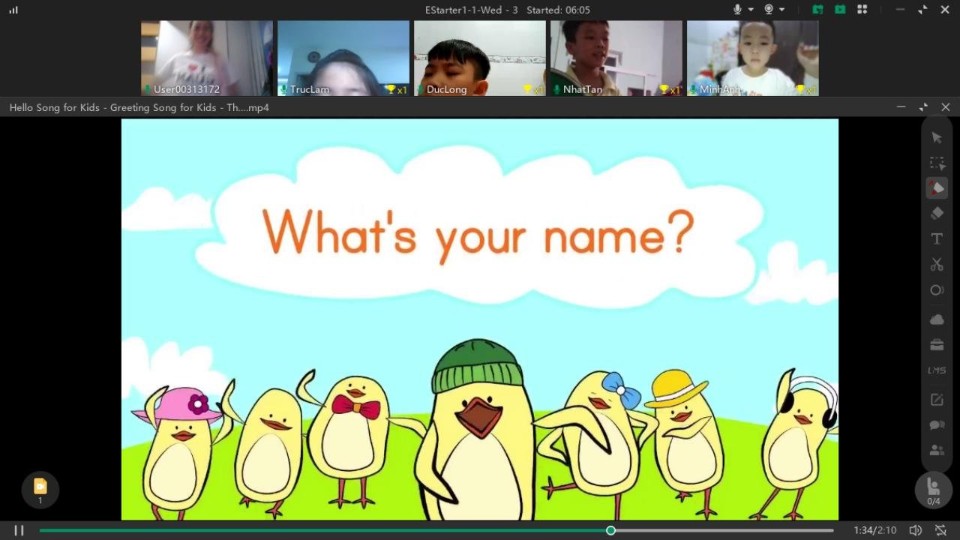Screen dimensions: 960x540
Task: Toggle the microphone on or off
Action: (738, 9)
